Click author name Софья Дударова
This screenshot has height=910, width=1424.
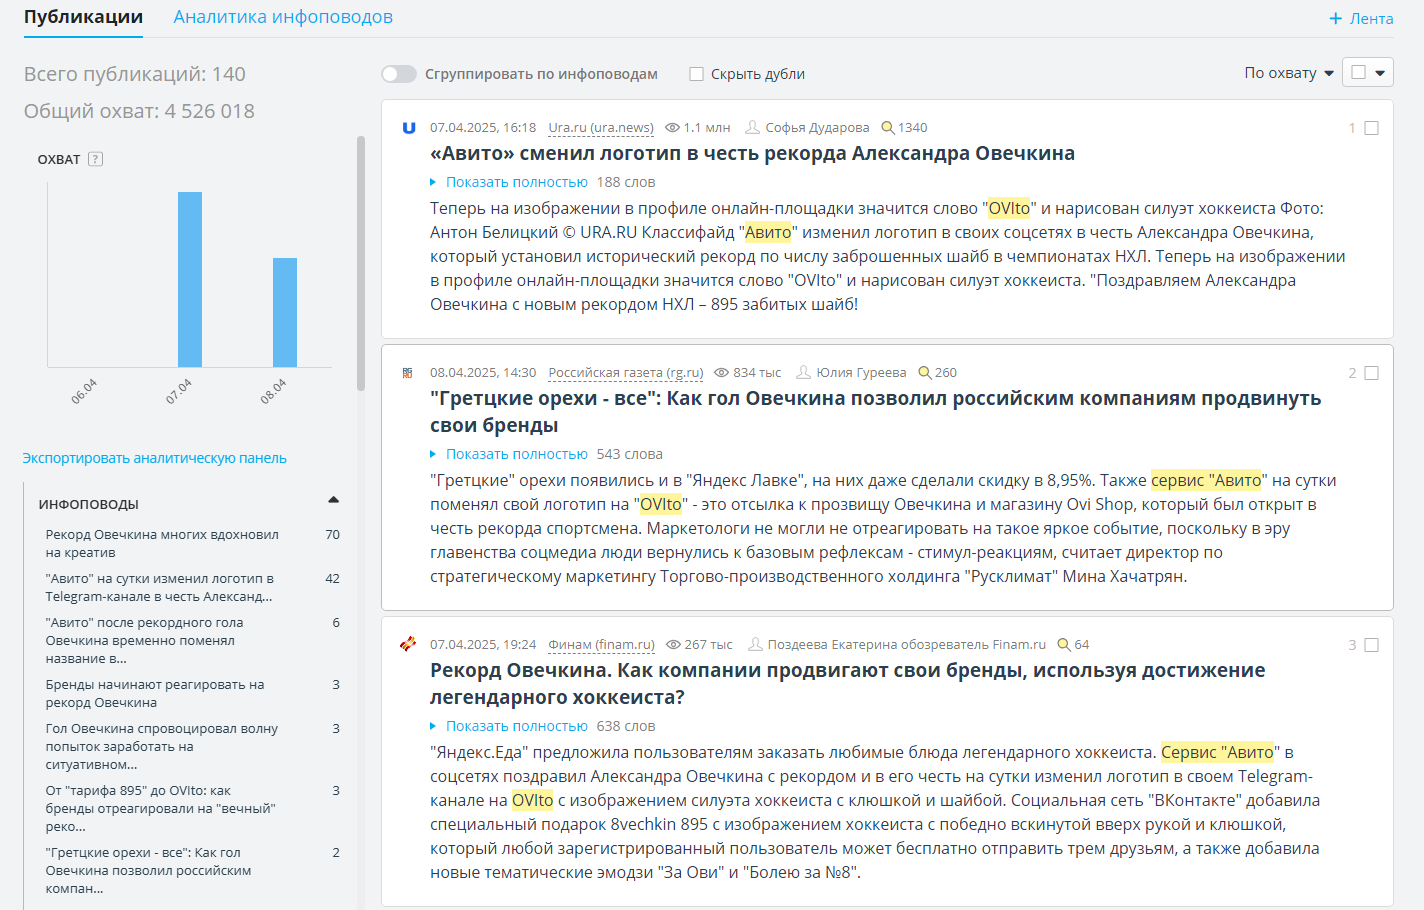pos(817,128)
